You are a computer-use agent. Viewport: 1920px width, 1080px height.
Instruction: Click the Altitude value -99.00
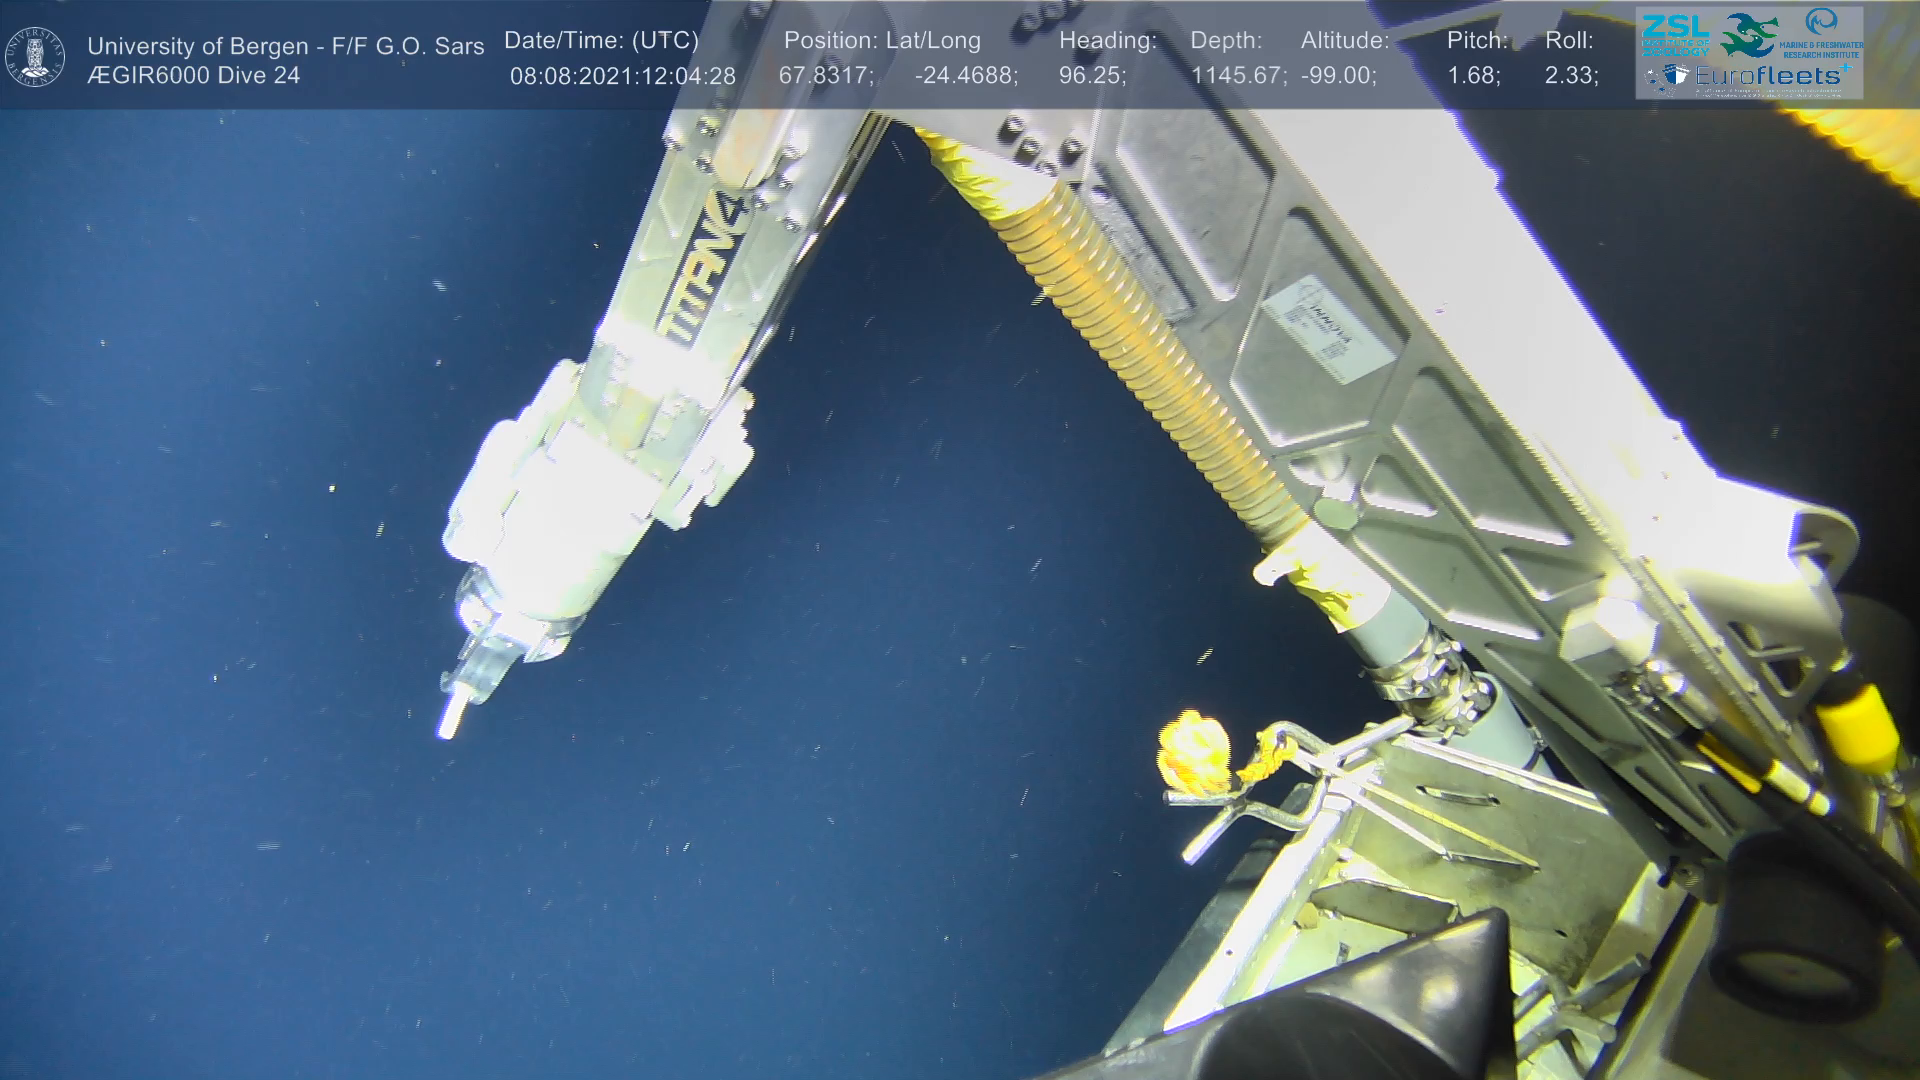click(x=1338, y=76)
